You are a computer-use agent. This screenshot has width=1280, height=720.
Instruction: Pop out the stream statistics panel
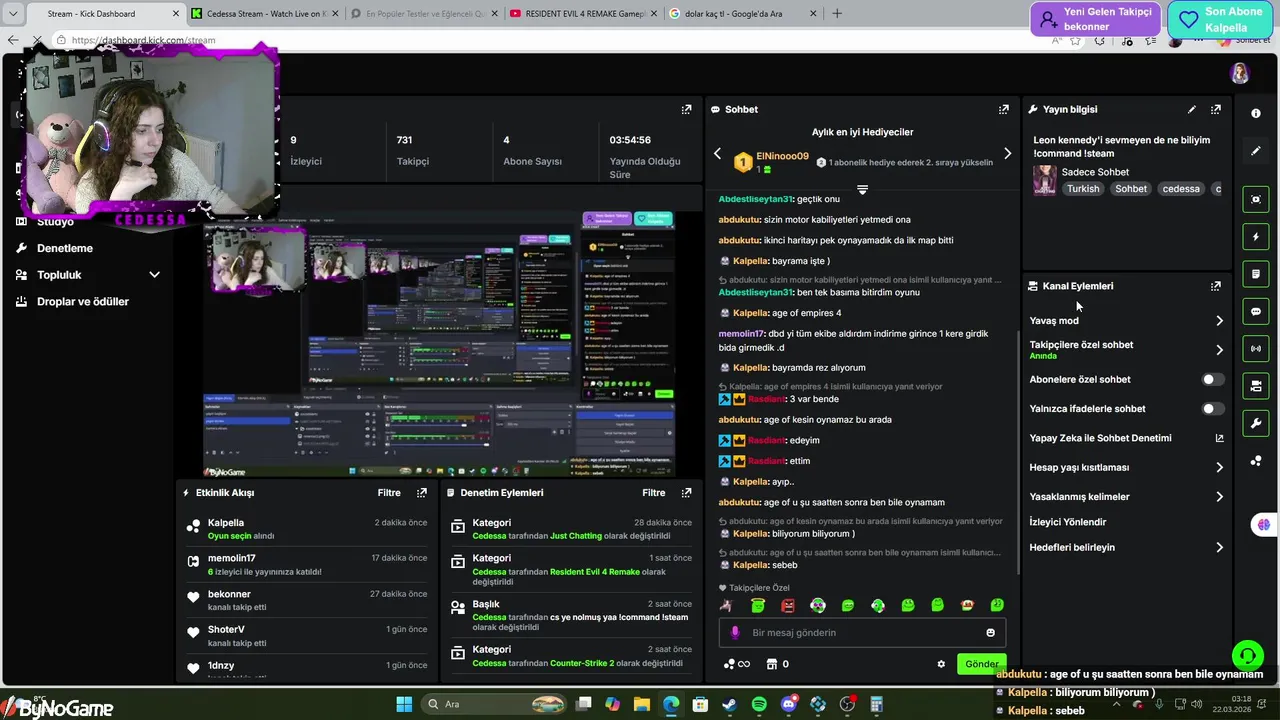click(x=686, y=110)
